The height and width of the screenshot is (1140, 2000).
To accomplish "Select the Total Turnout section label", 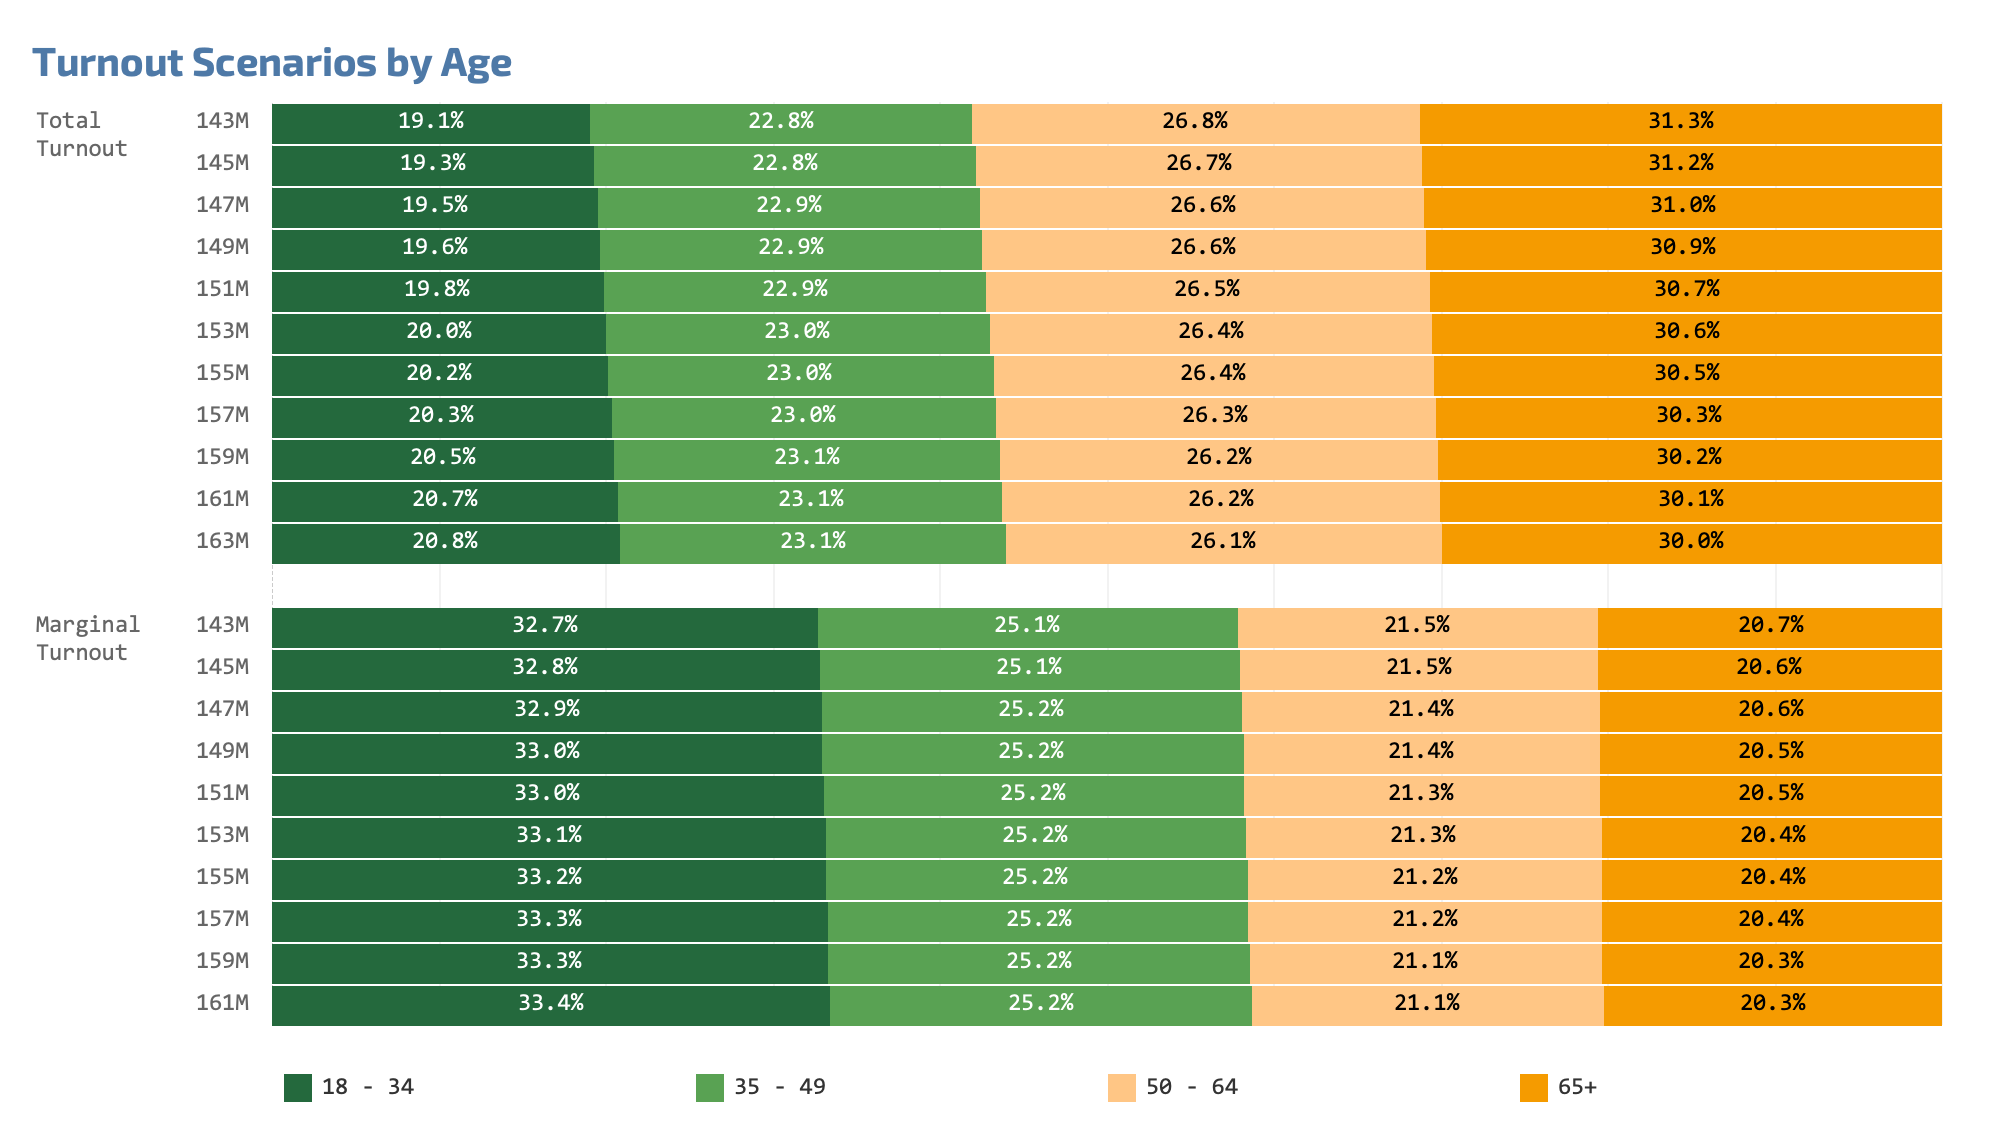I will click(82, 135).
